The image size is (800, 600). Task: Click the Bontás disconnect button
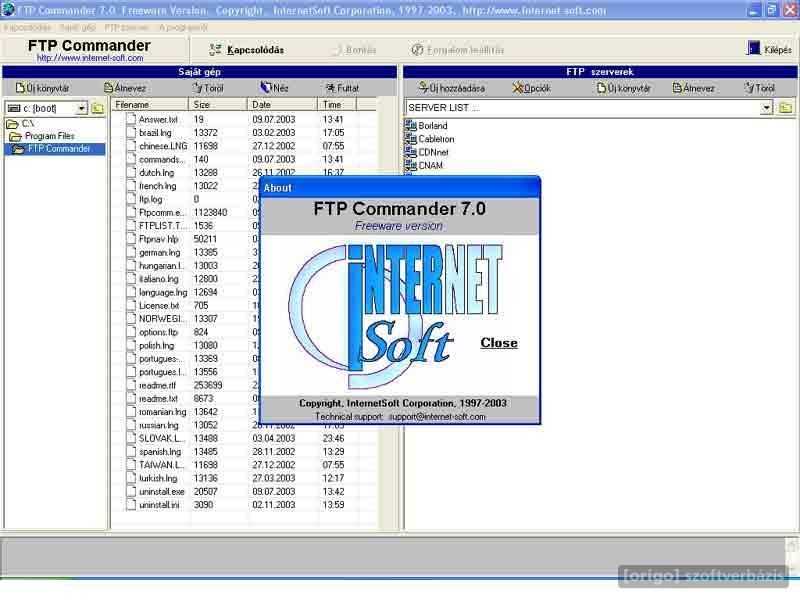tap(355, 50)
